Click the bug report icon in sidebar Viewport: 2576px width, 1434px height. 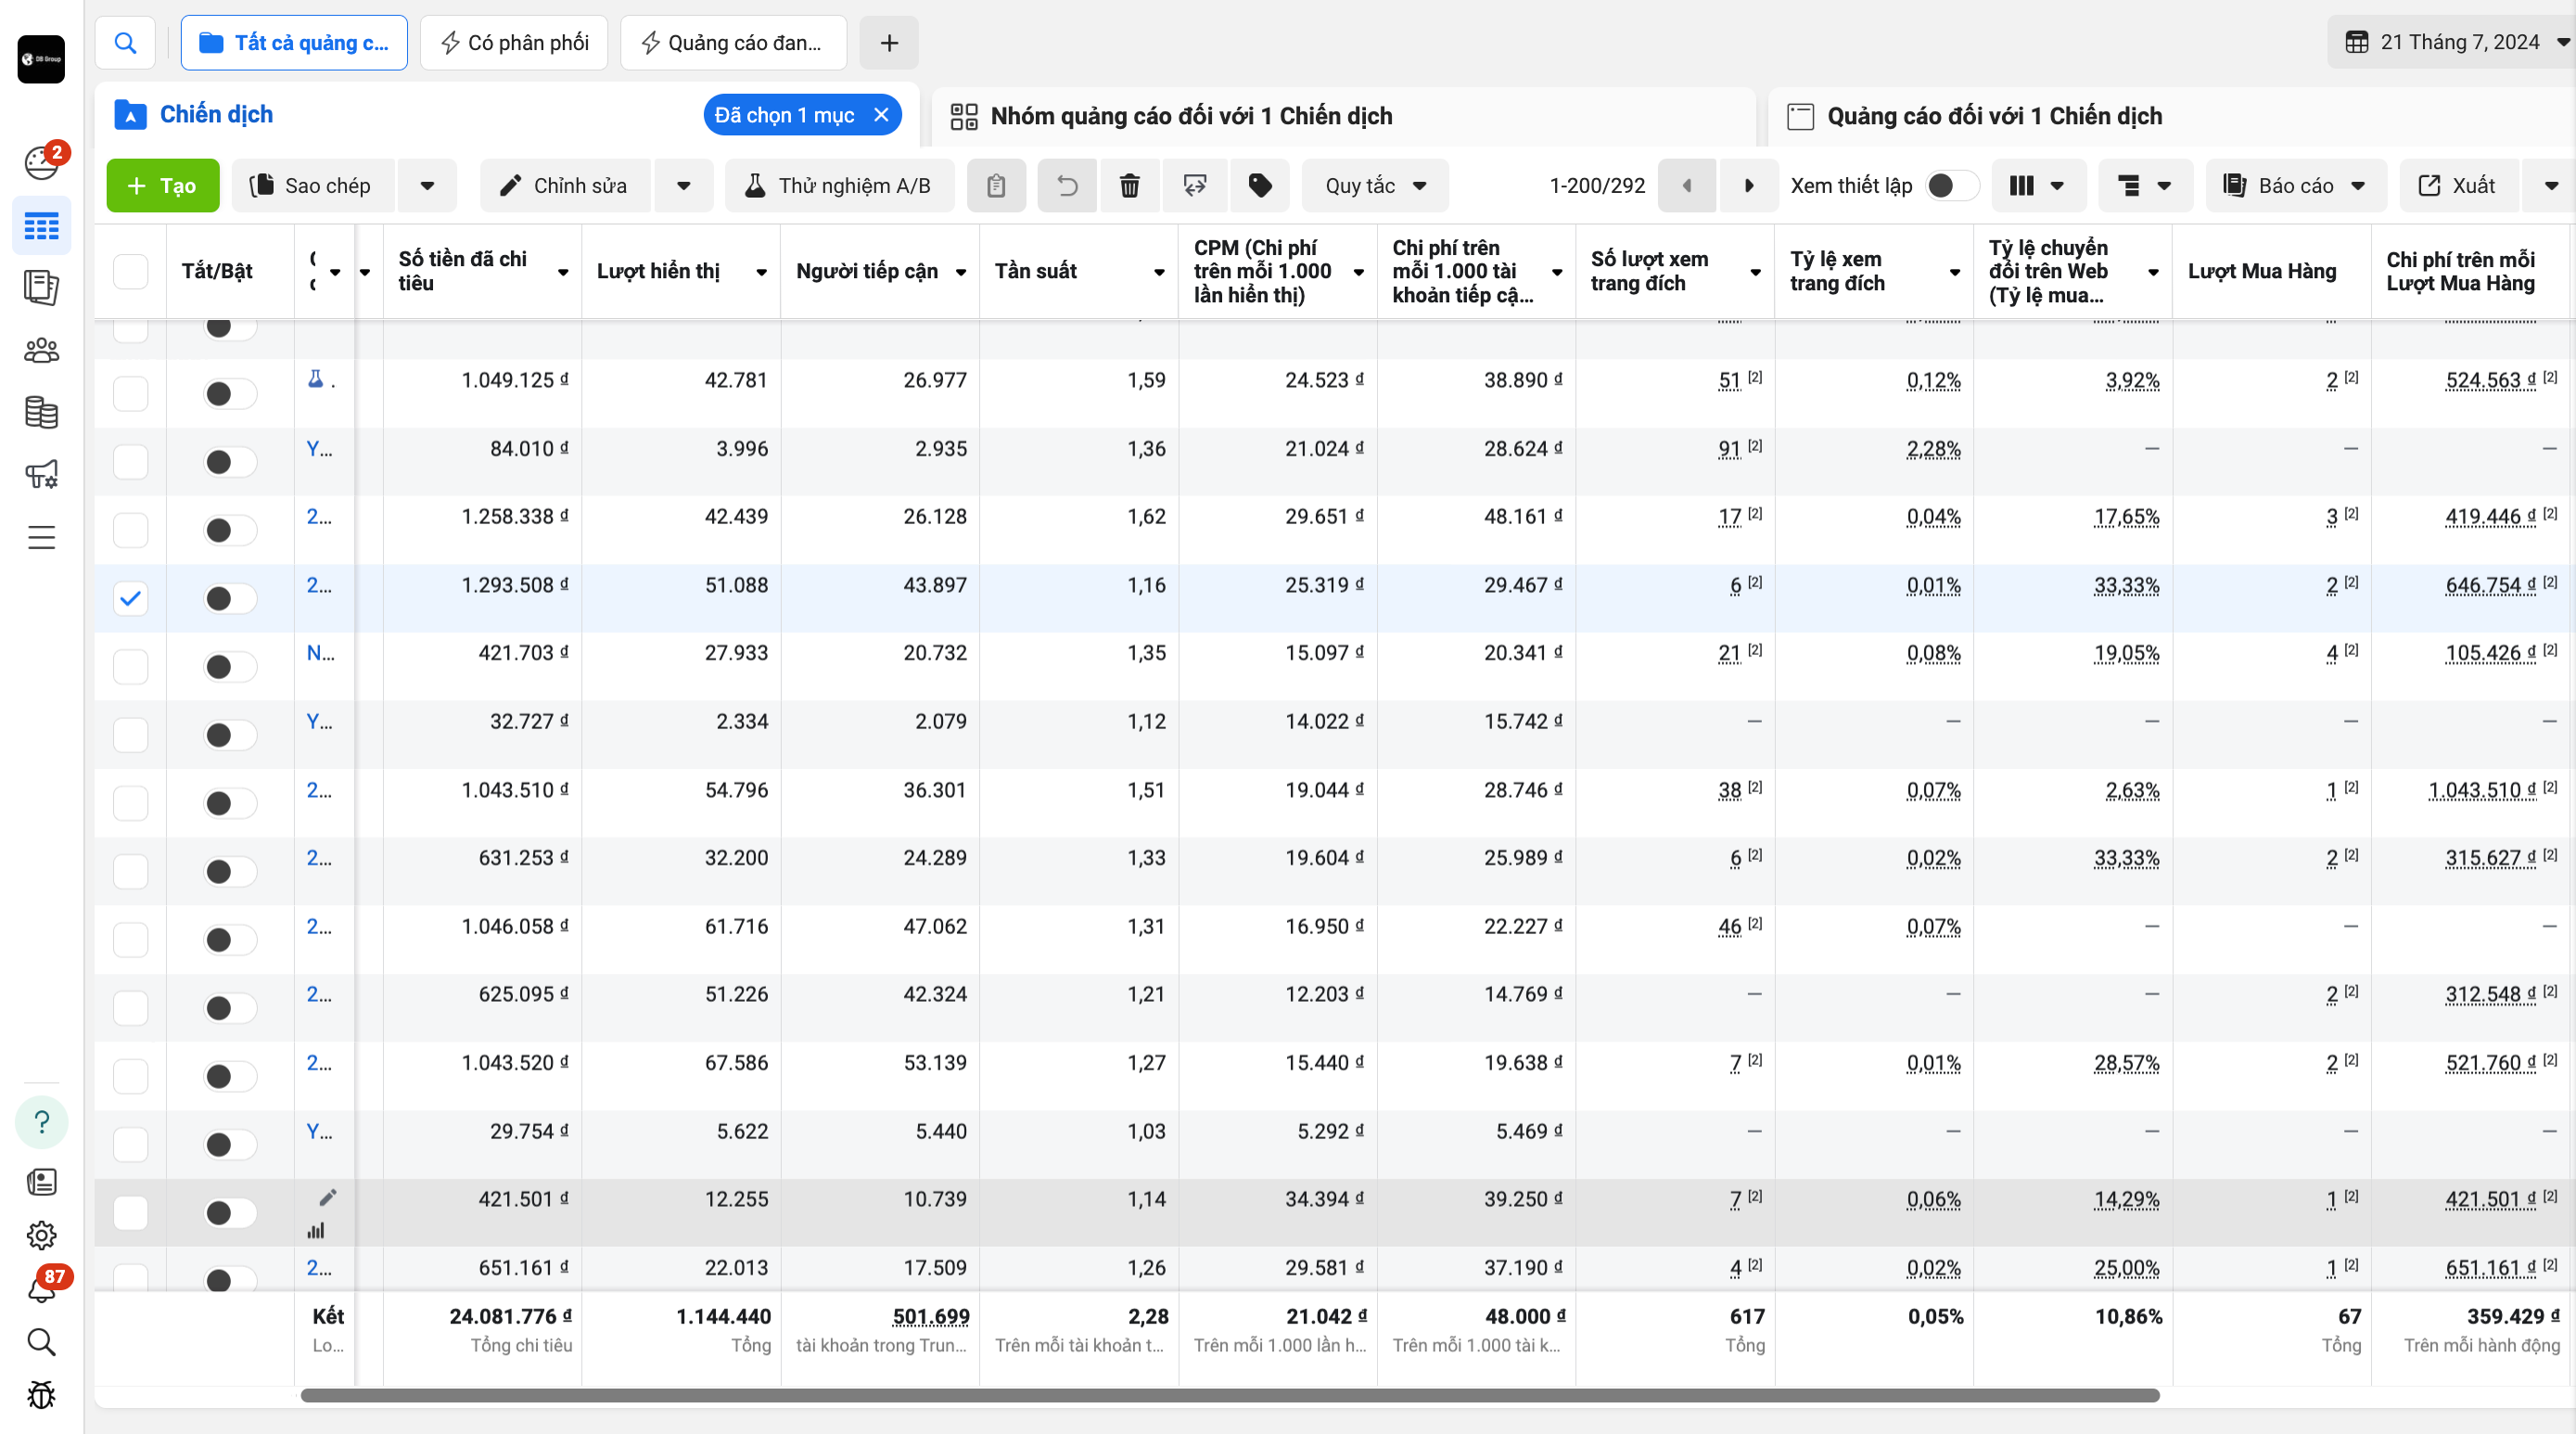tap(41, 1394)
